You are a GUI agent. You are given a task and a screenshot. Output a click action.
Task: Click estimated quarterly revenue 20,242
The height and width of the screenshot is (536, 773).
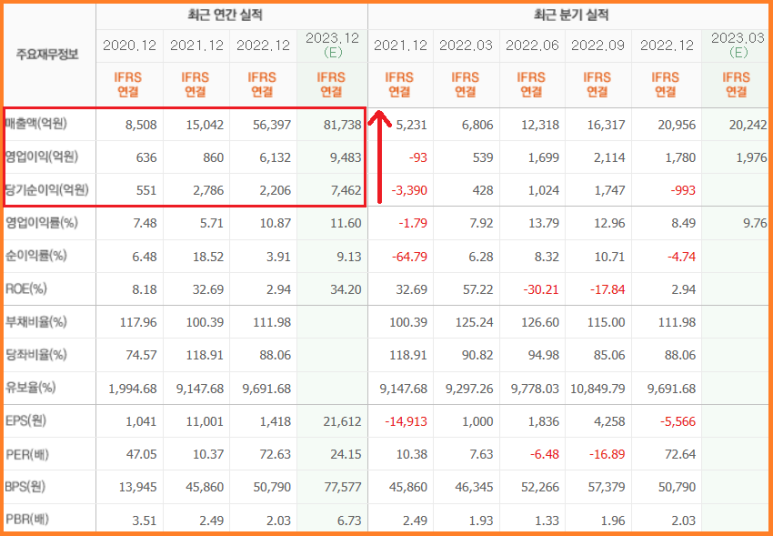(x=748, y=125)
